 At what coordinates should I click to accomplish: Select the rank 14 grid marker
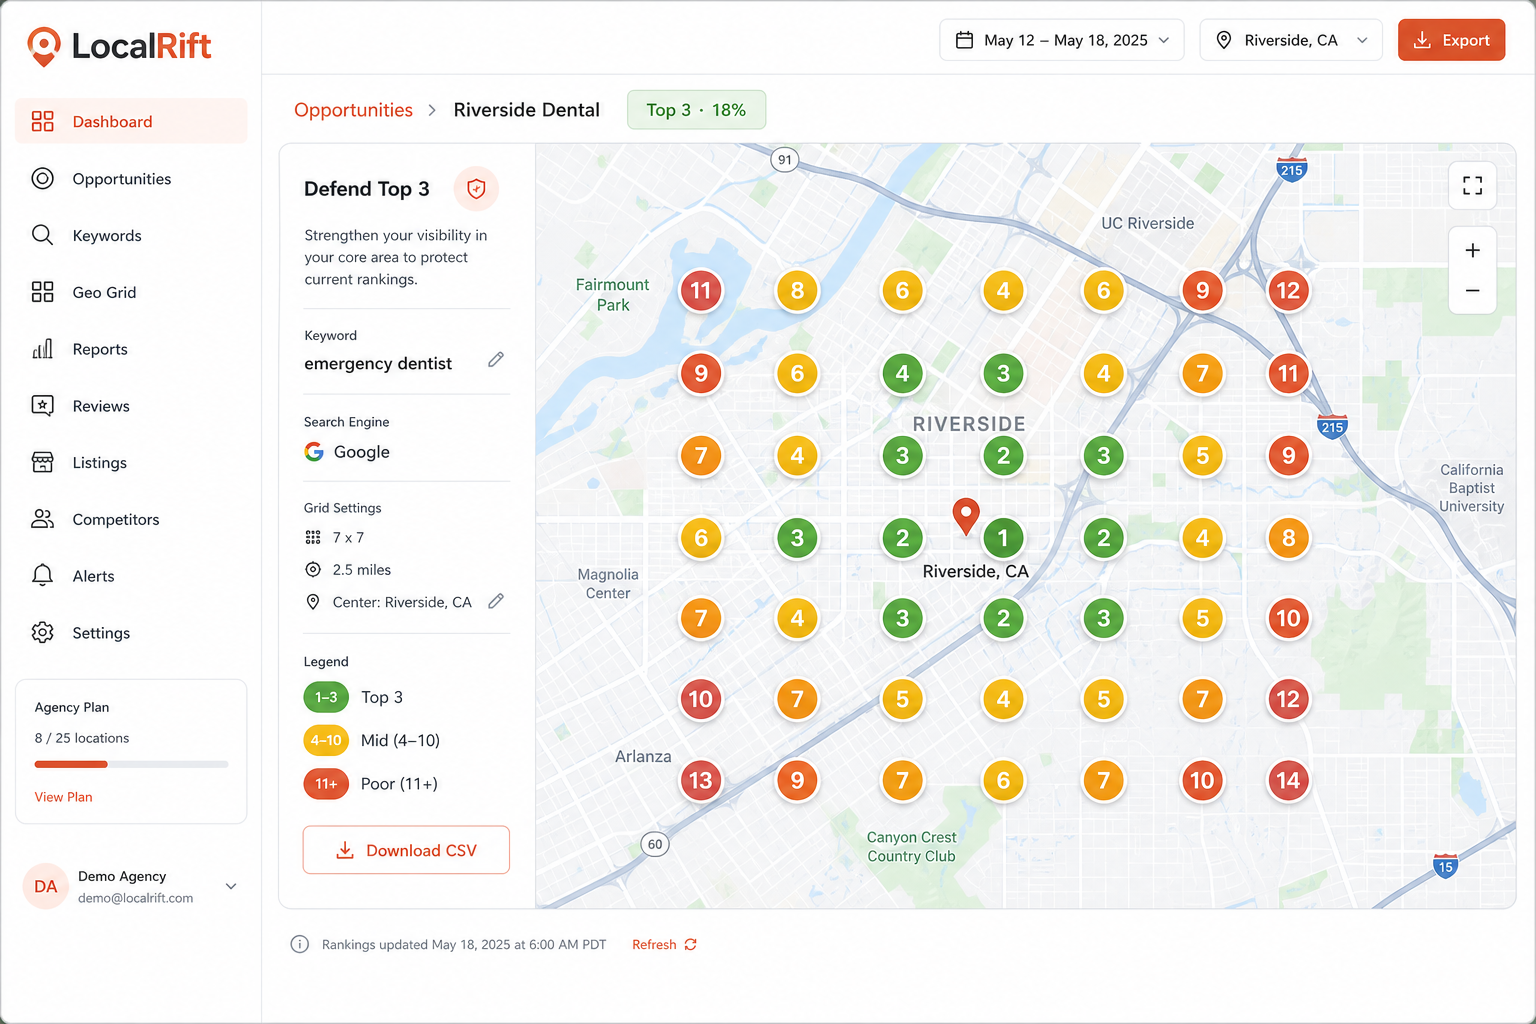(x=1288, y=780)
